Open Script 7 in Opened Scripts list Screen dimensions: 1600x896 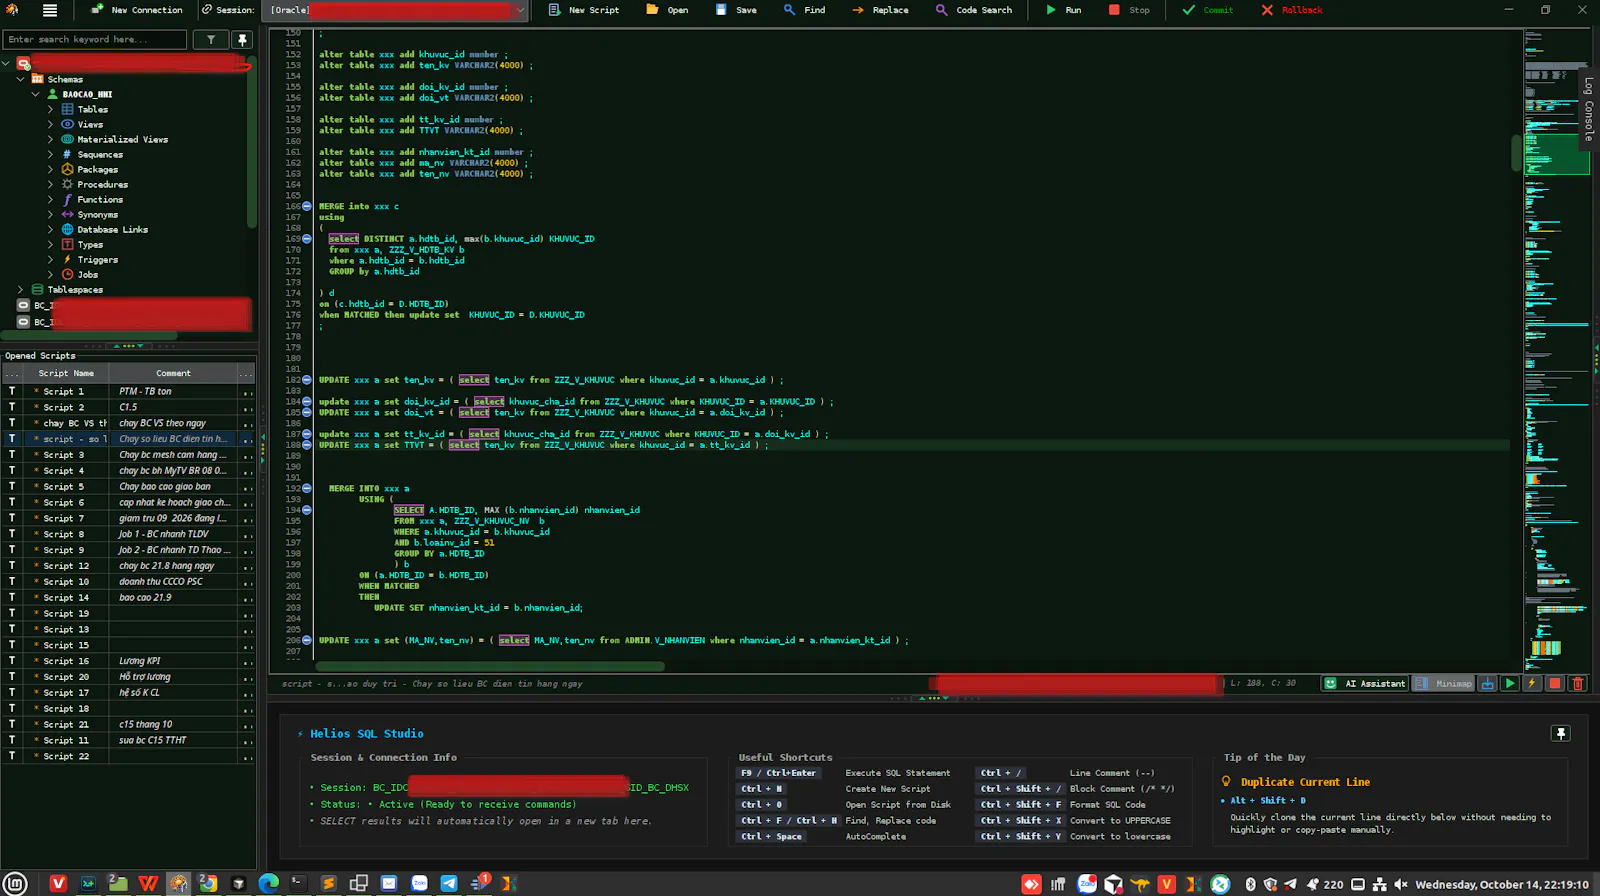point(128,518)
